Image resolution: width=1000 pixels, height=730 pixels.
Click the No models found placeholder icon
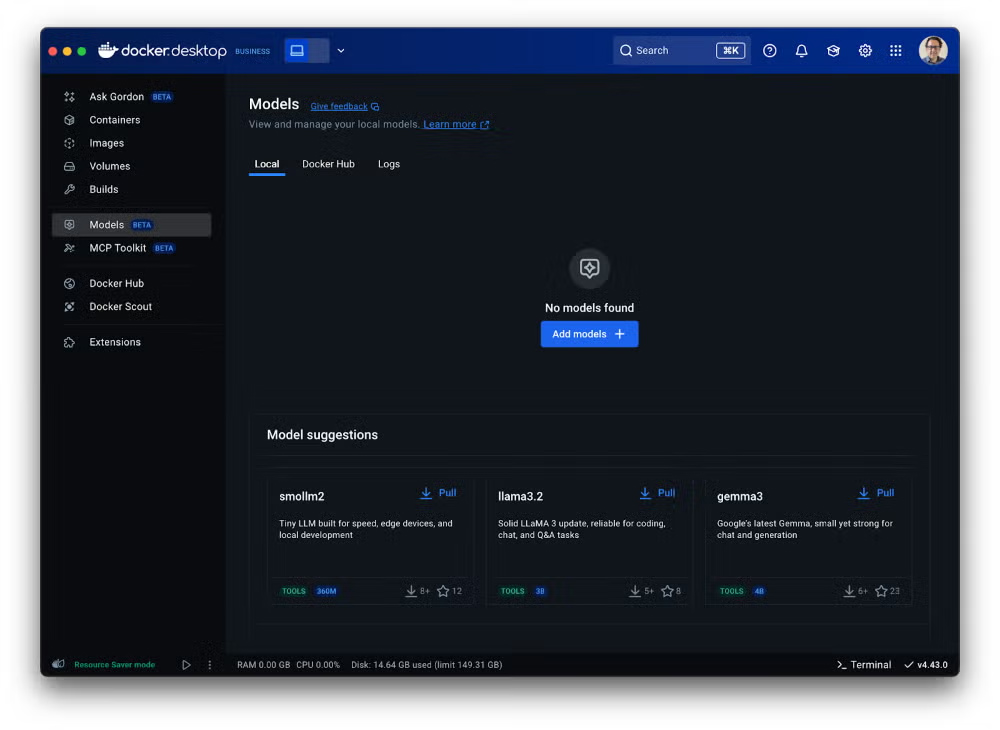589,268
